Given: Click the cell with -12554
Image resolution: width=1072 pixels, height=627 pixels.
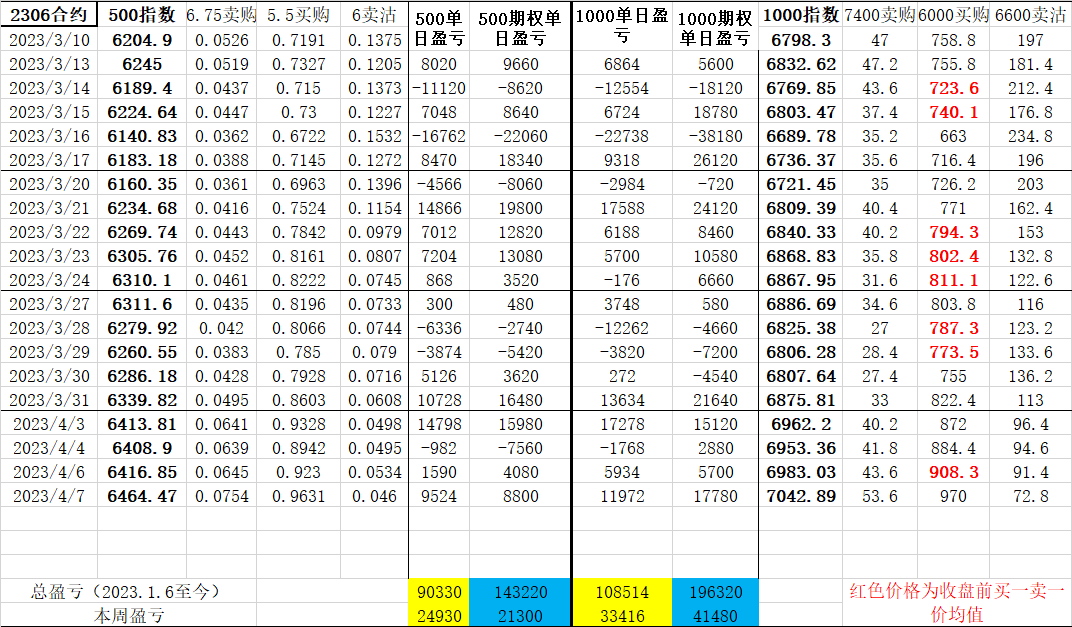Looking at the screenshot, I should tap(621, 88).
